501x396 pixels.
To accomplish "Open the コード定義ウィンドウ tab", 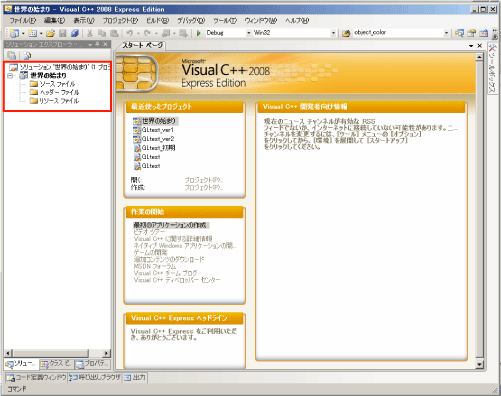I will point(36,378).
